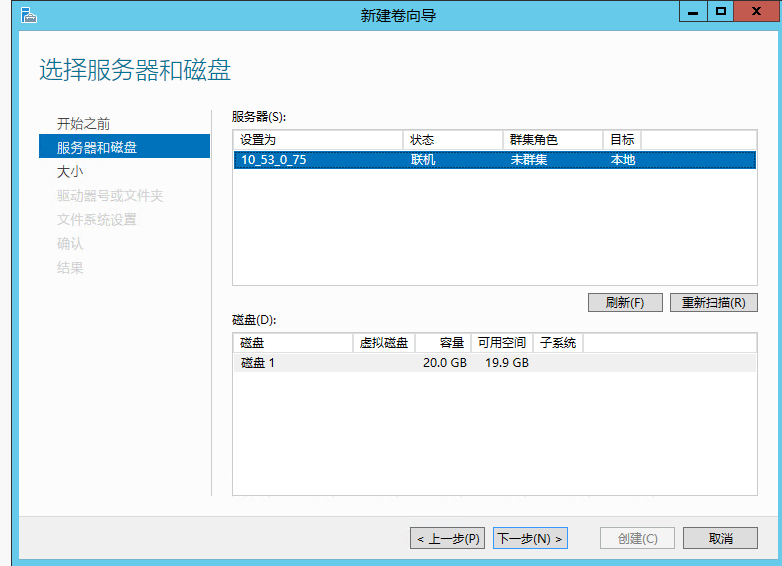Click the 重新扫描(R) button
782x566 pixels.
(714, 302)
